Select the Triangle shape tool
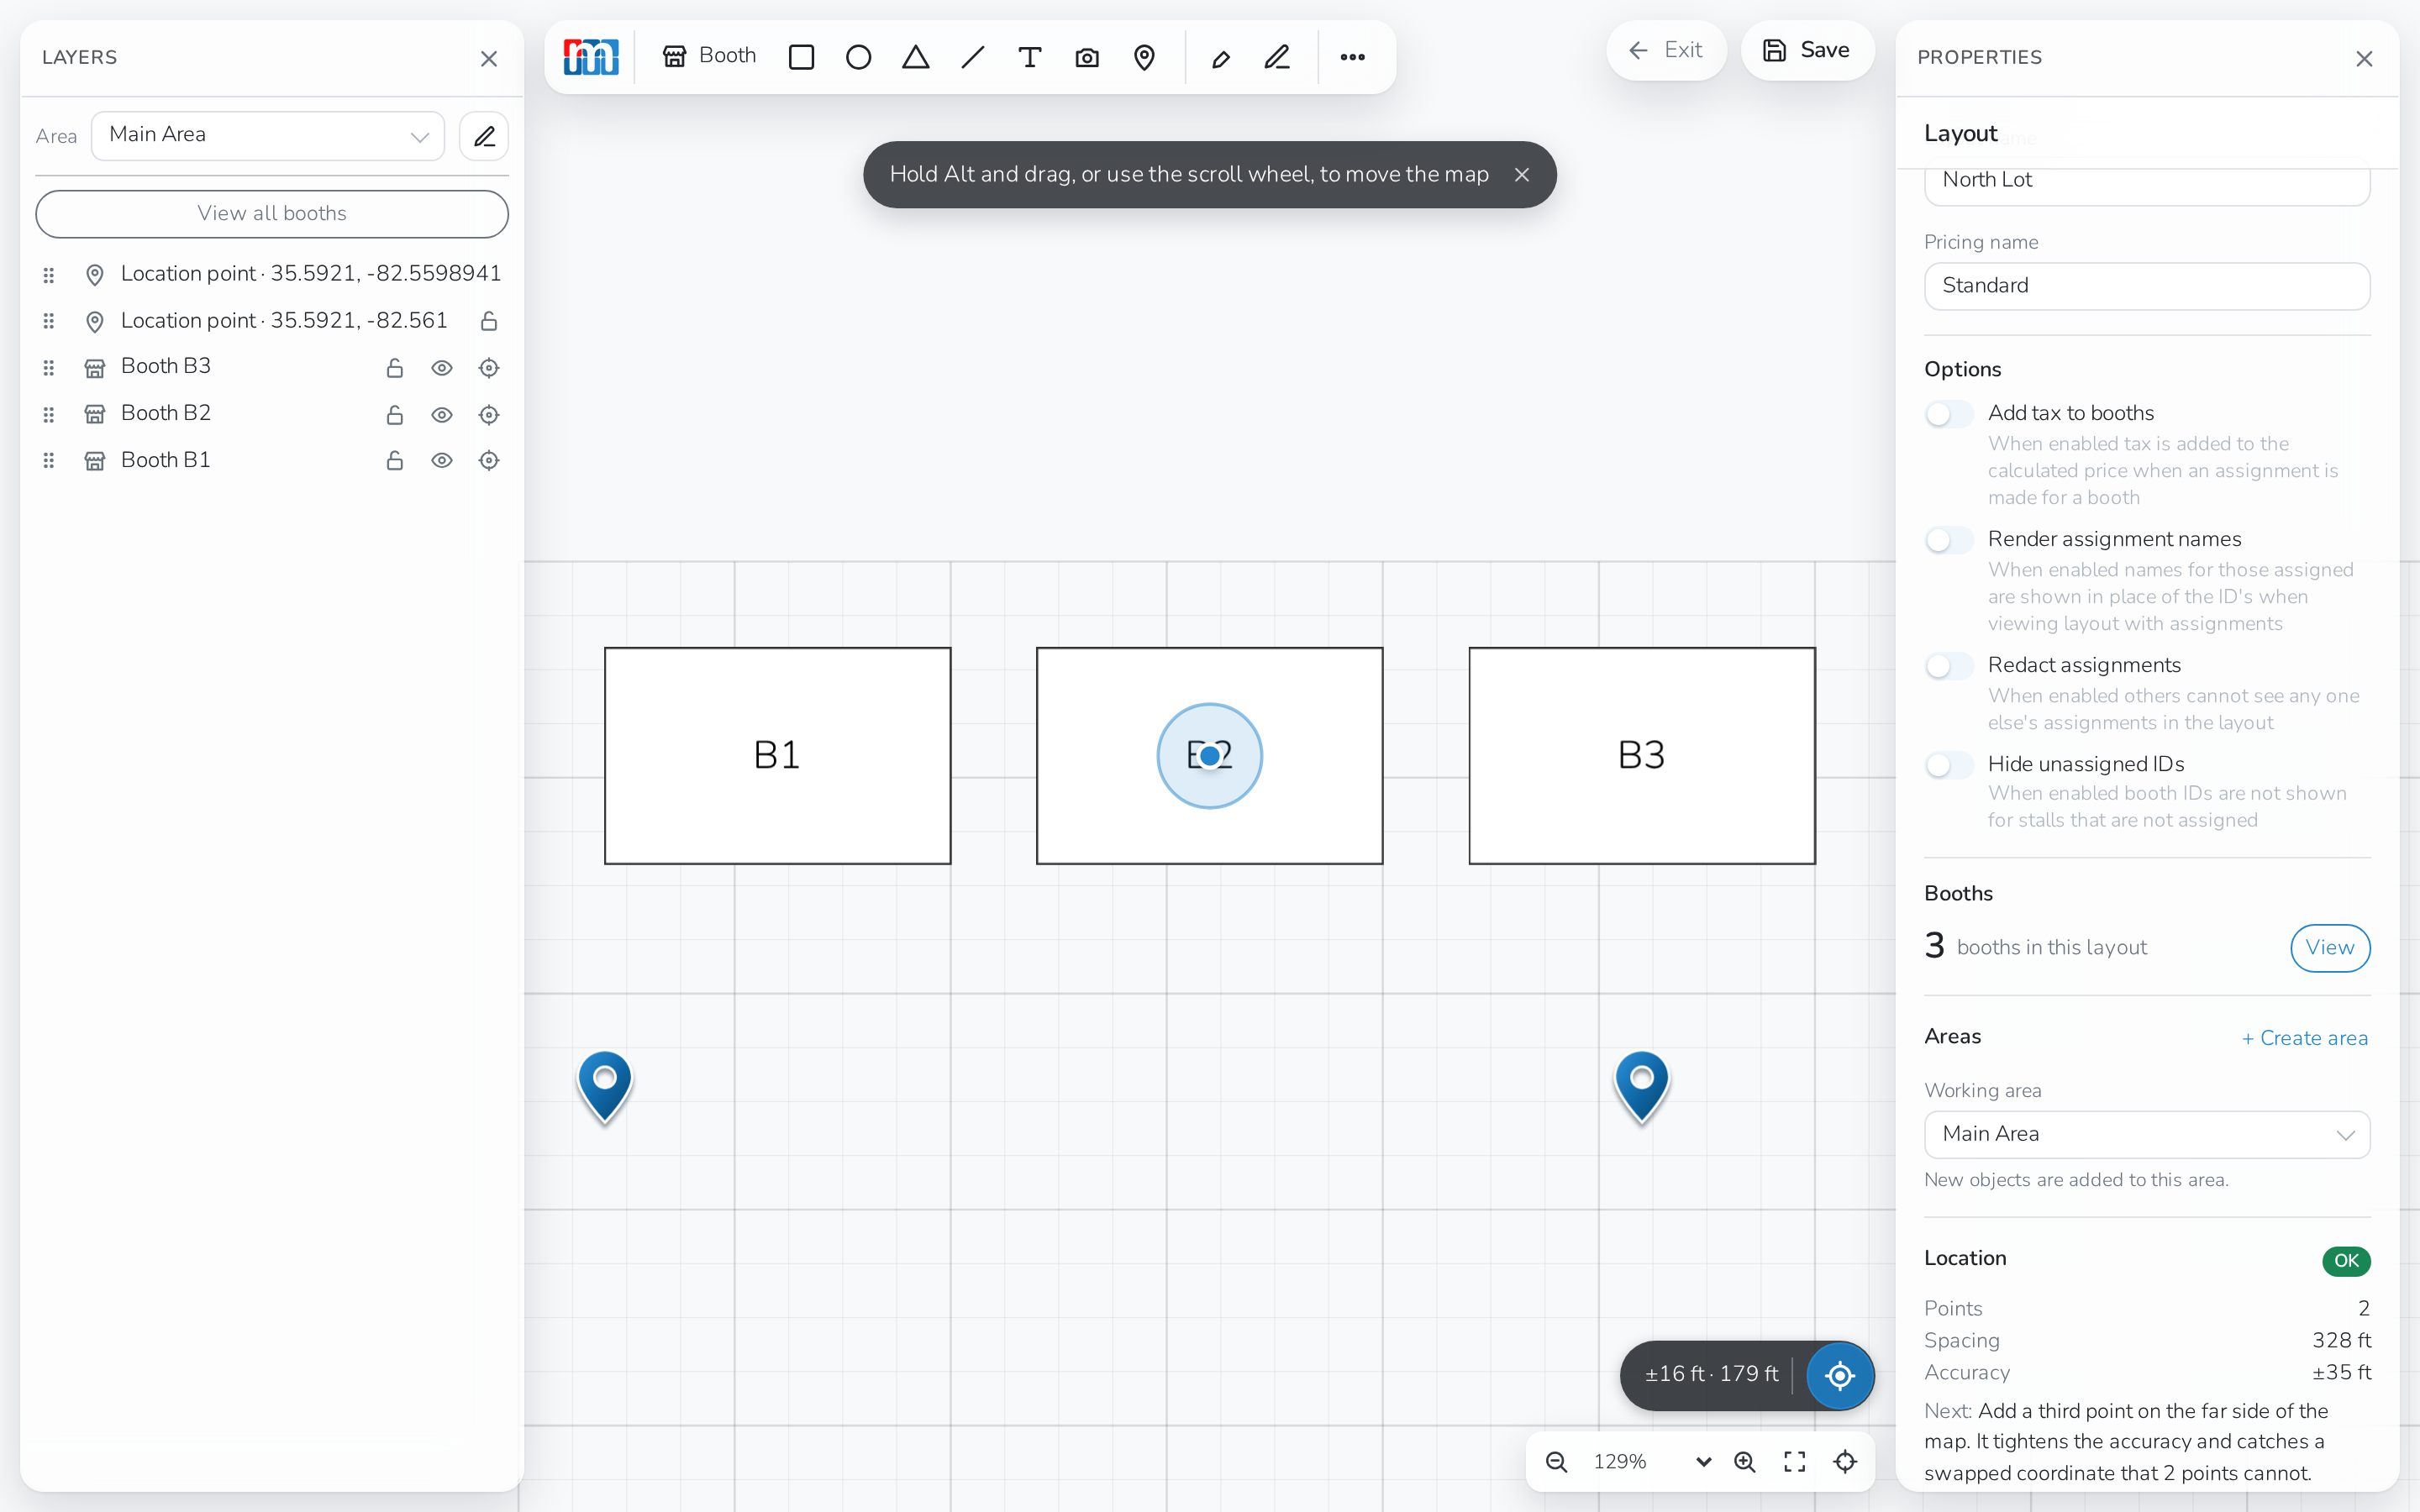The image size is (2420, 1512). click(x=915, y=57)
